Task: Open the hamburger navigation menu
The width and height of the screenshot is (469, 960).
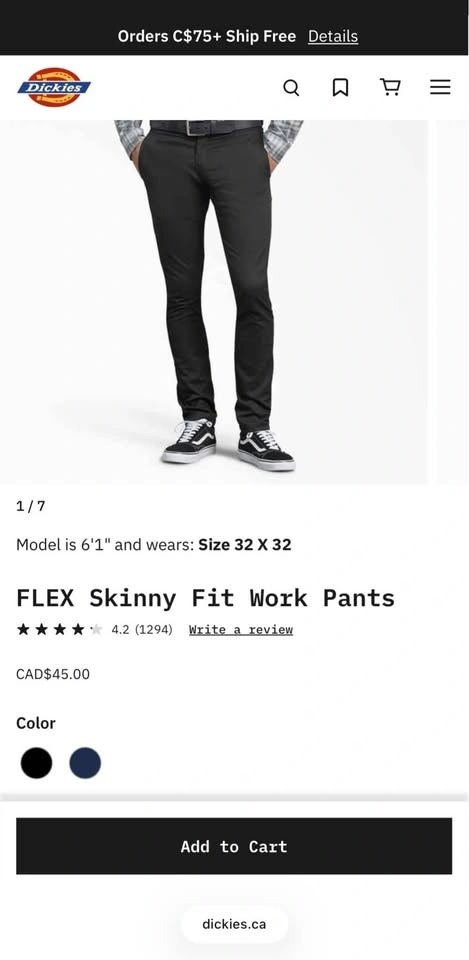Action: 440,88
